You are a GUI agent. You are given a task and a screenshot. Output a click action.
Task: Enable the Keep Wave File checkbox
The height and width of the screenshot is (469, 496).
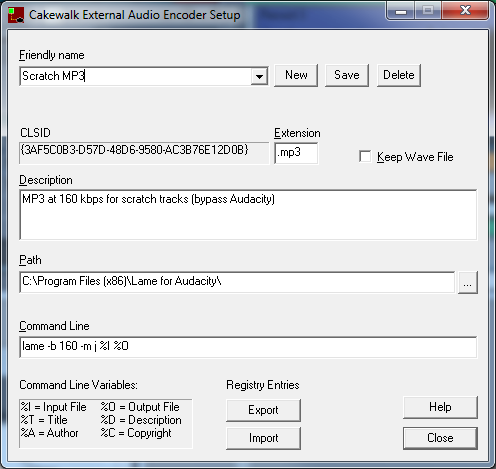(365, 156)
